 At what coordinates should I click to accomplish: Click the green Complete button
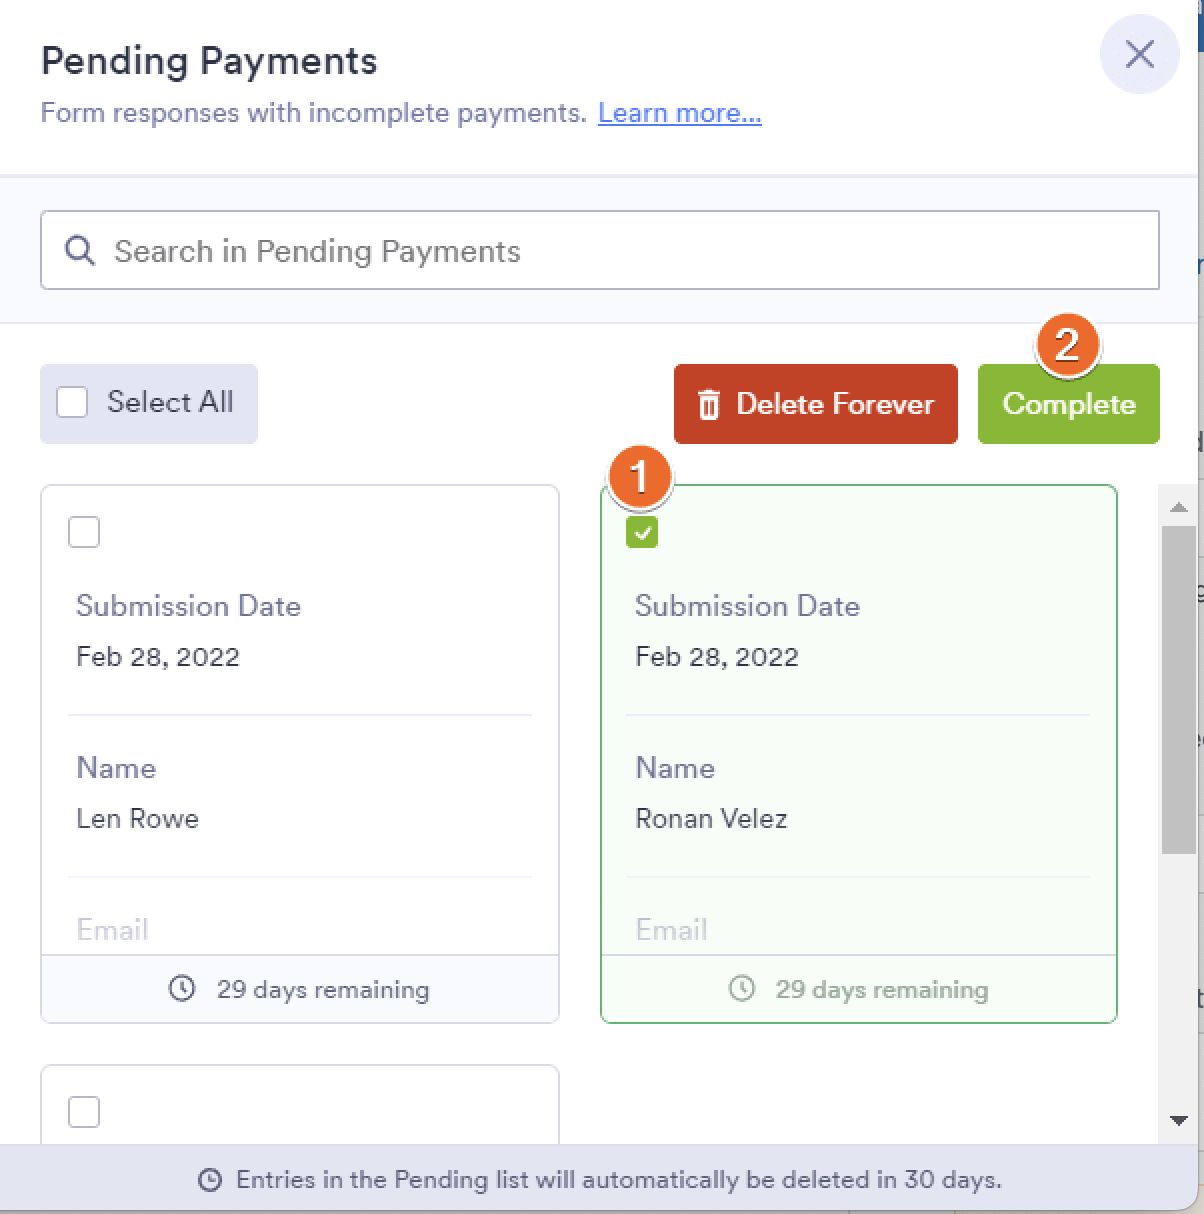tap(1068, 404)
